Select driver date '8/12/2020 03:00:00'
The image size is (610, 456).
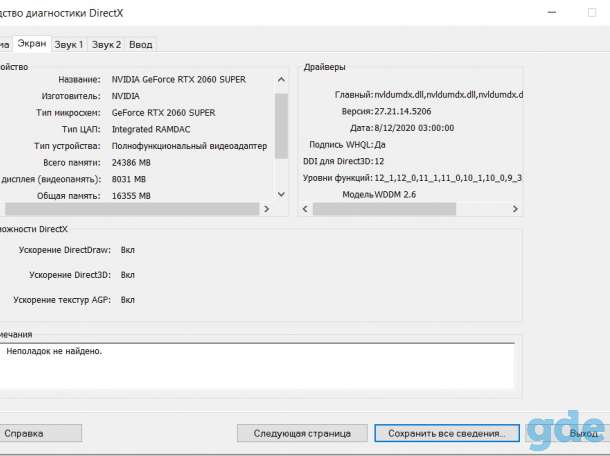414,128
